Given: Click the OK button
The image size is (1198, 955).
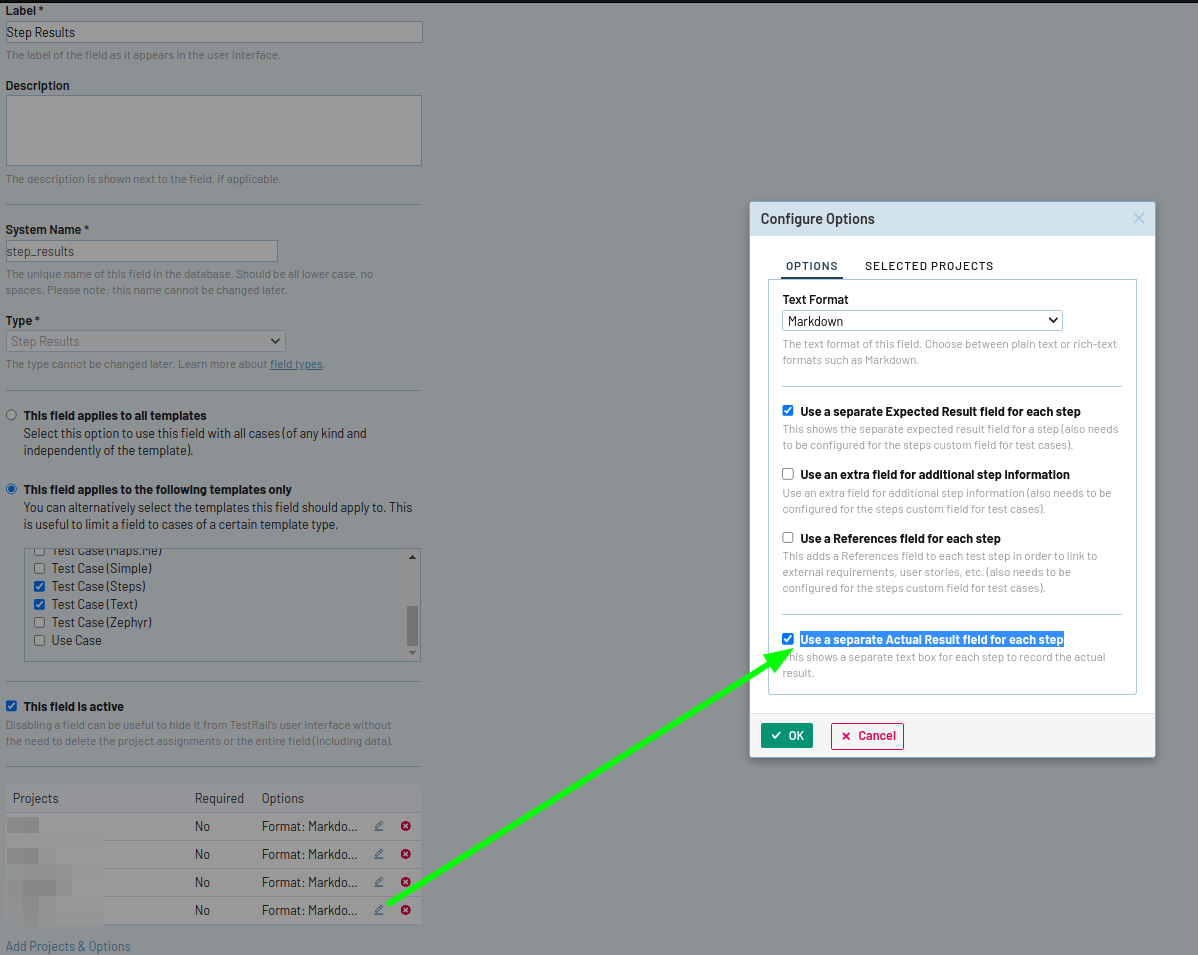Looking at the screenshot, I should [x=787, y=736].
